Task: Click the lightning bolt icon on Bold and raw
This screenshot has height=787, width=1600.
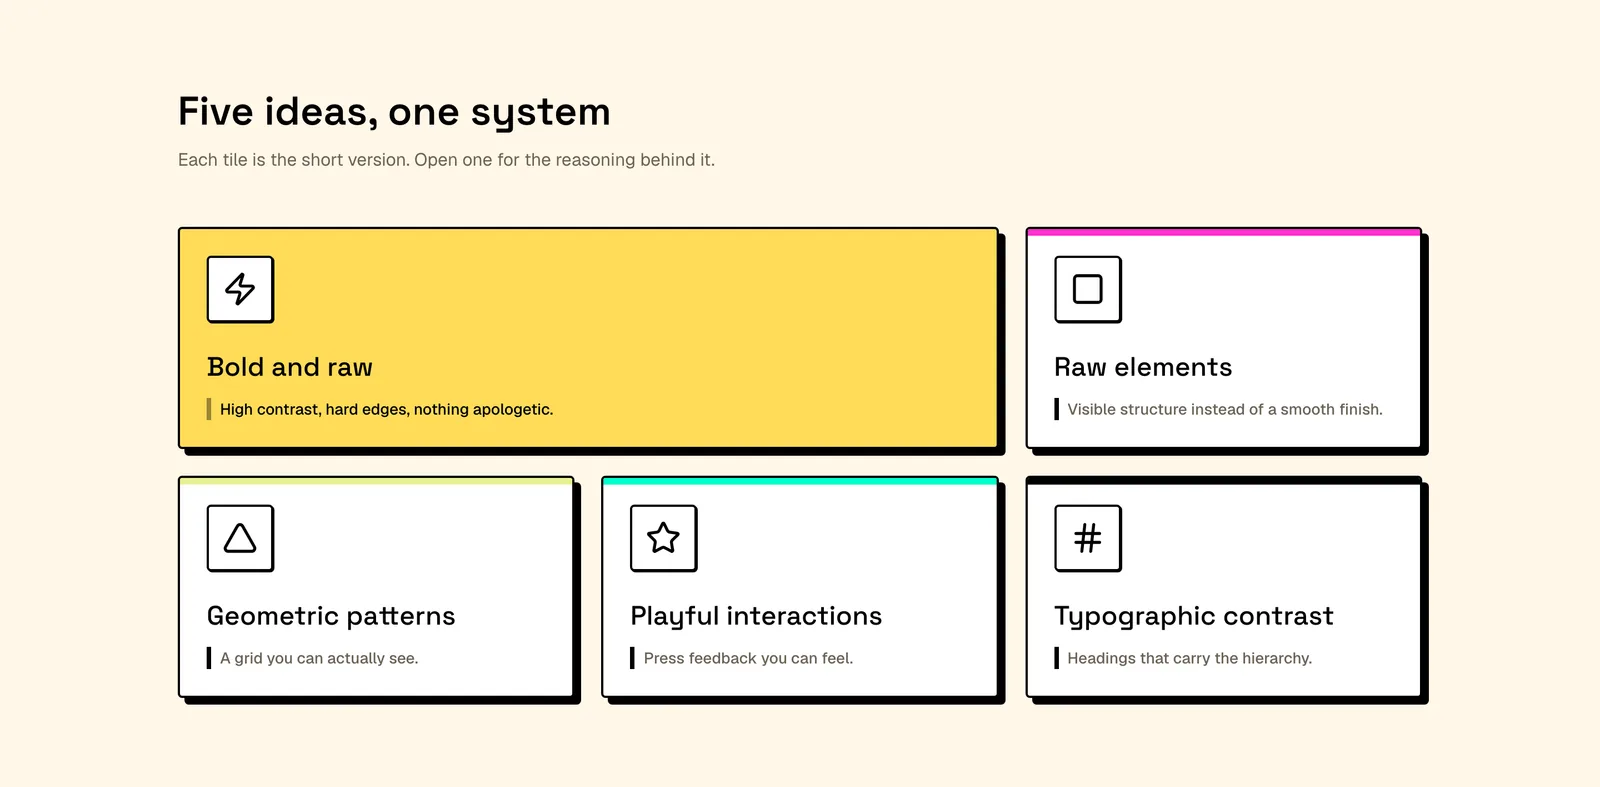Action: click(240, 289)
